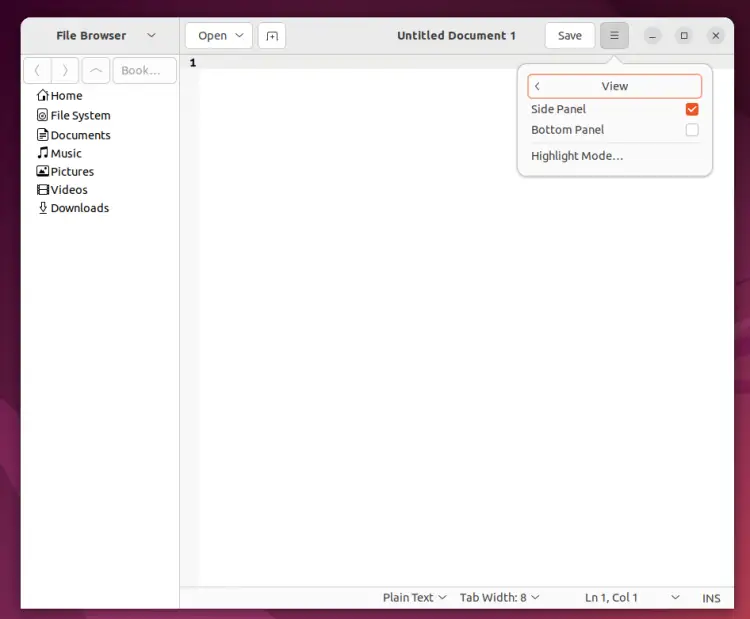
Task: Open the parent folder with up arrow
Action: 96,71
